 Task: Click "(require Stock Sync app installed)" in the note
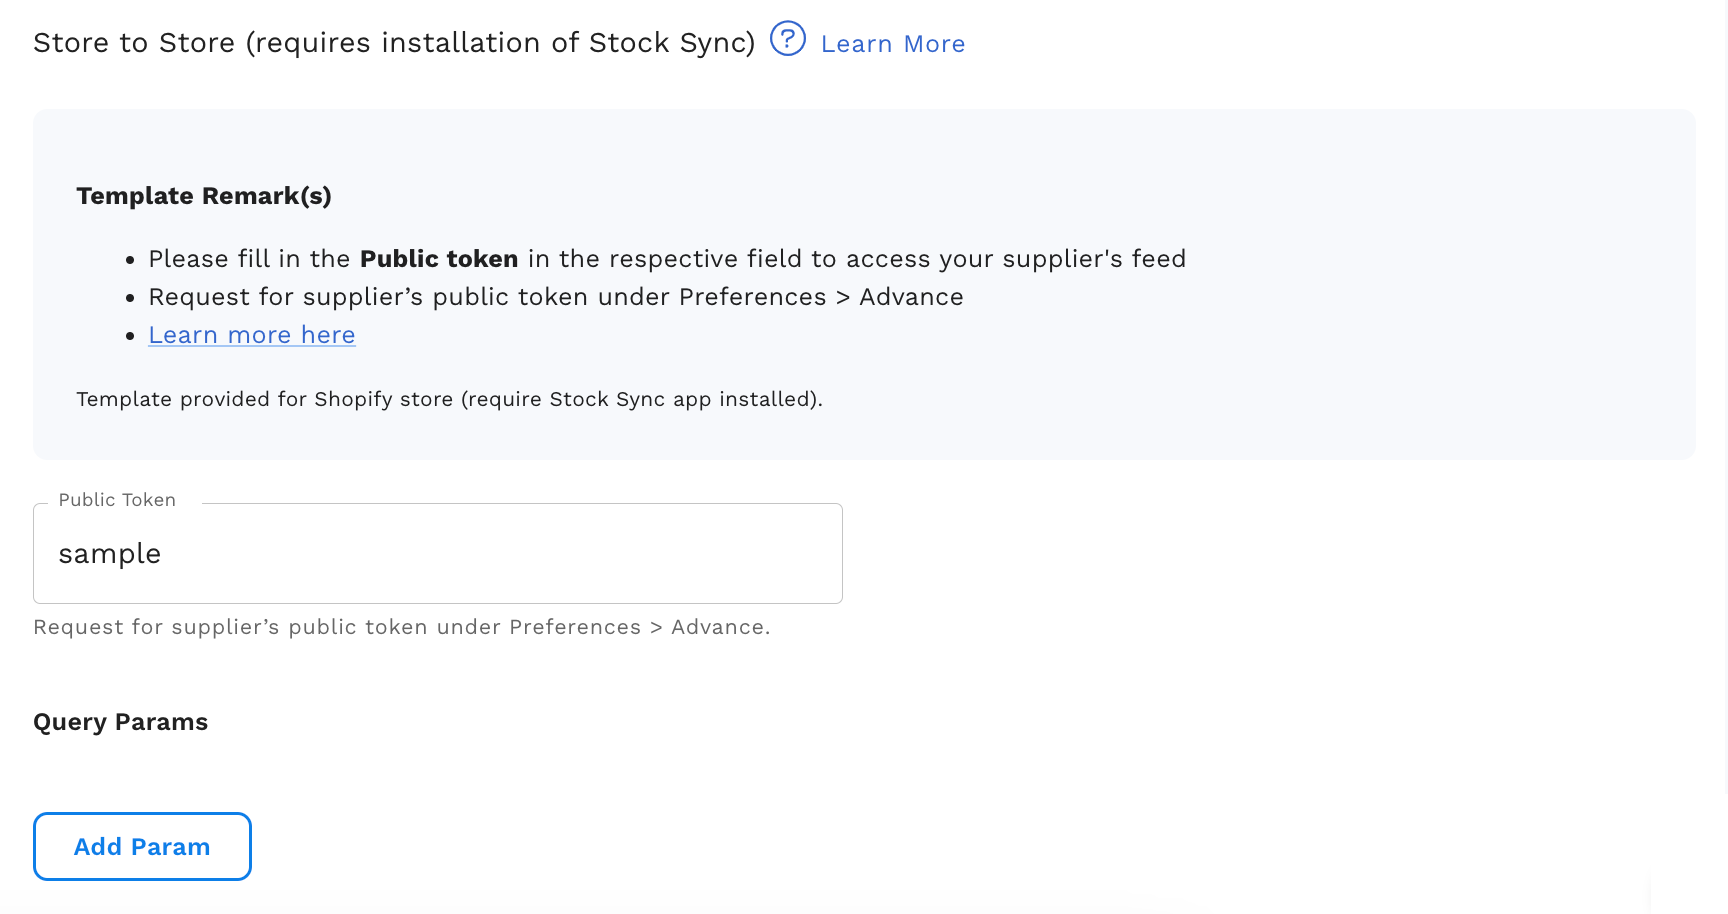point(641,399)
